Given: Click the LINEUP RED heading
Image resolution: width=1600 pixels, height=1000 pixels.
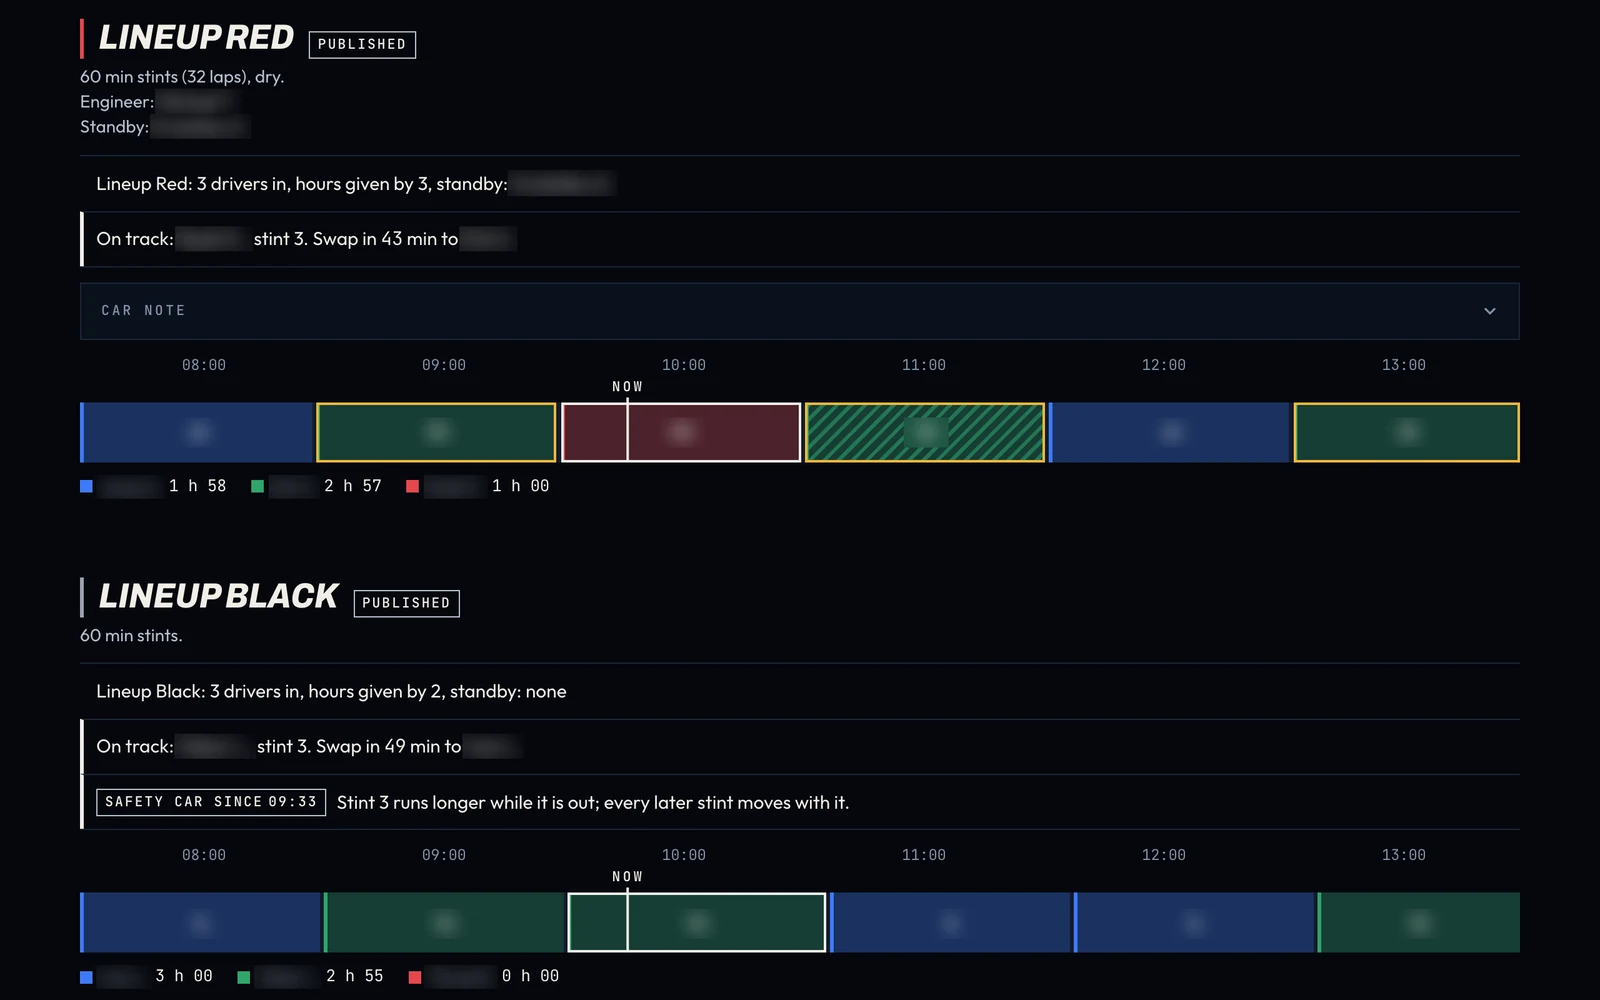Looking at the screenshot, I should (196, 38).
